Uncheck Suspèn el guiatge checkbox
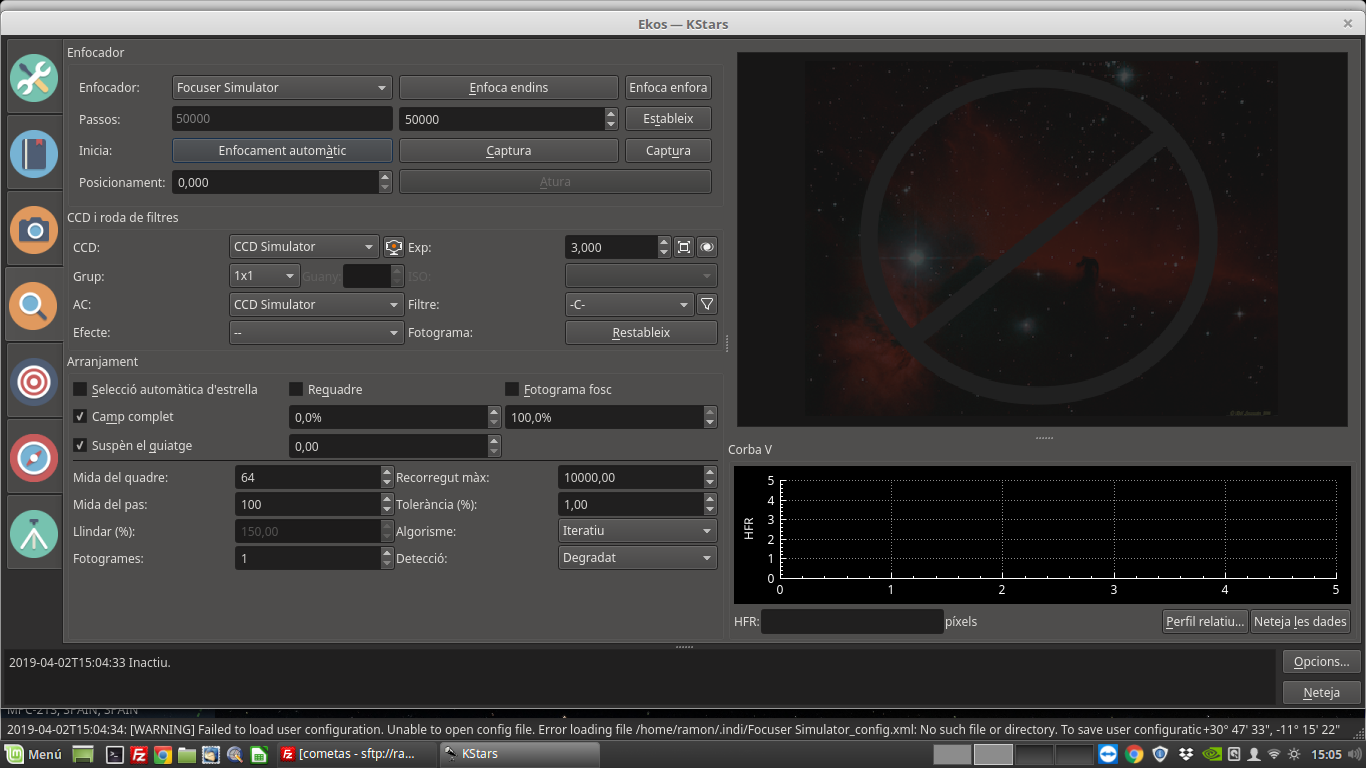 click(80, 445)
